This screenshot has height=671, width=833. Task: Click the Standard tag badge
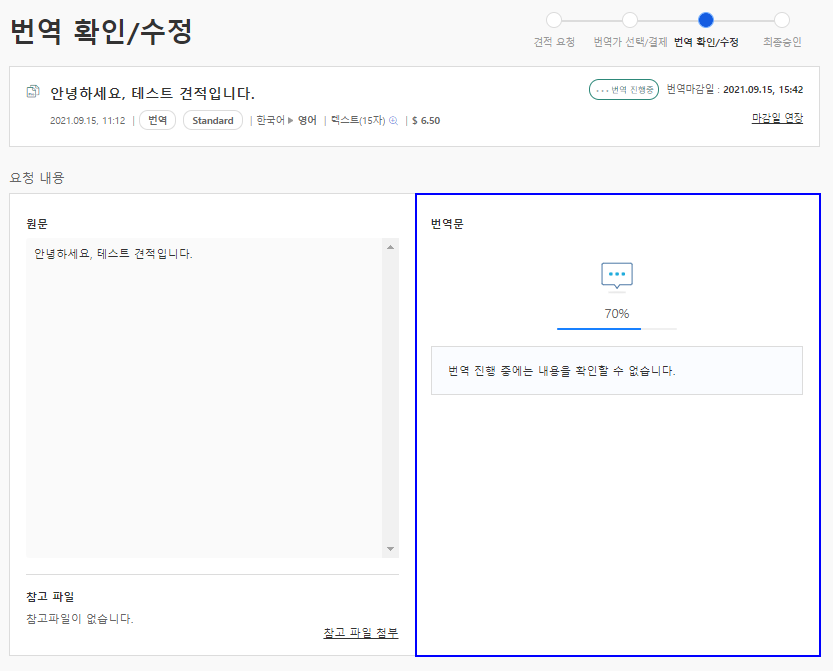212,120
